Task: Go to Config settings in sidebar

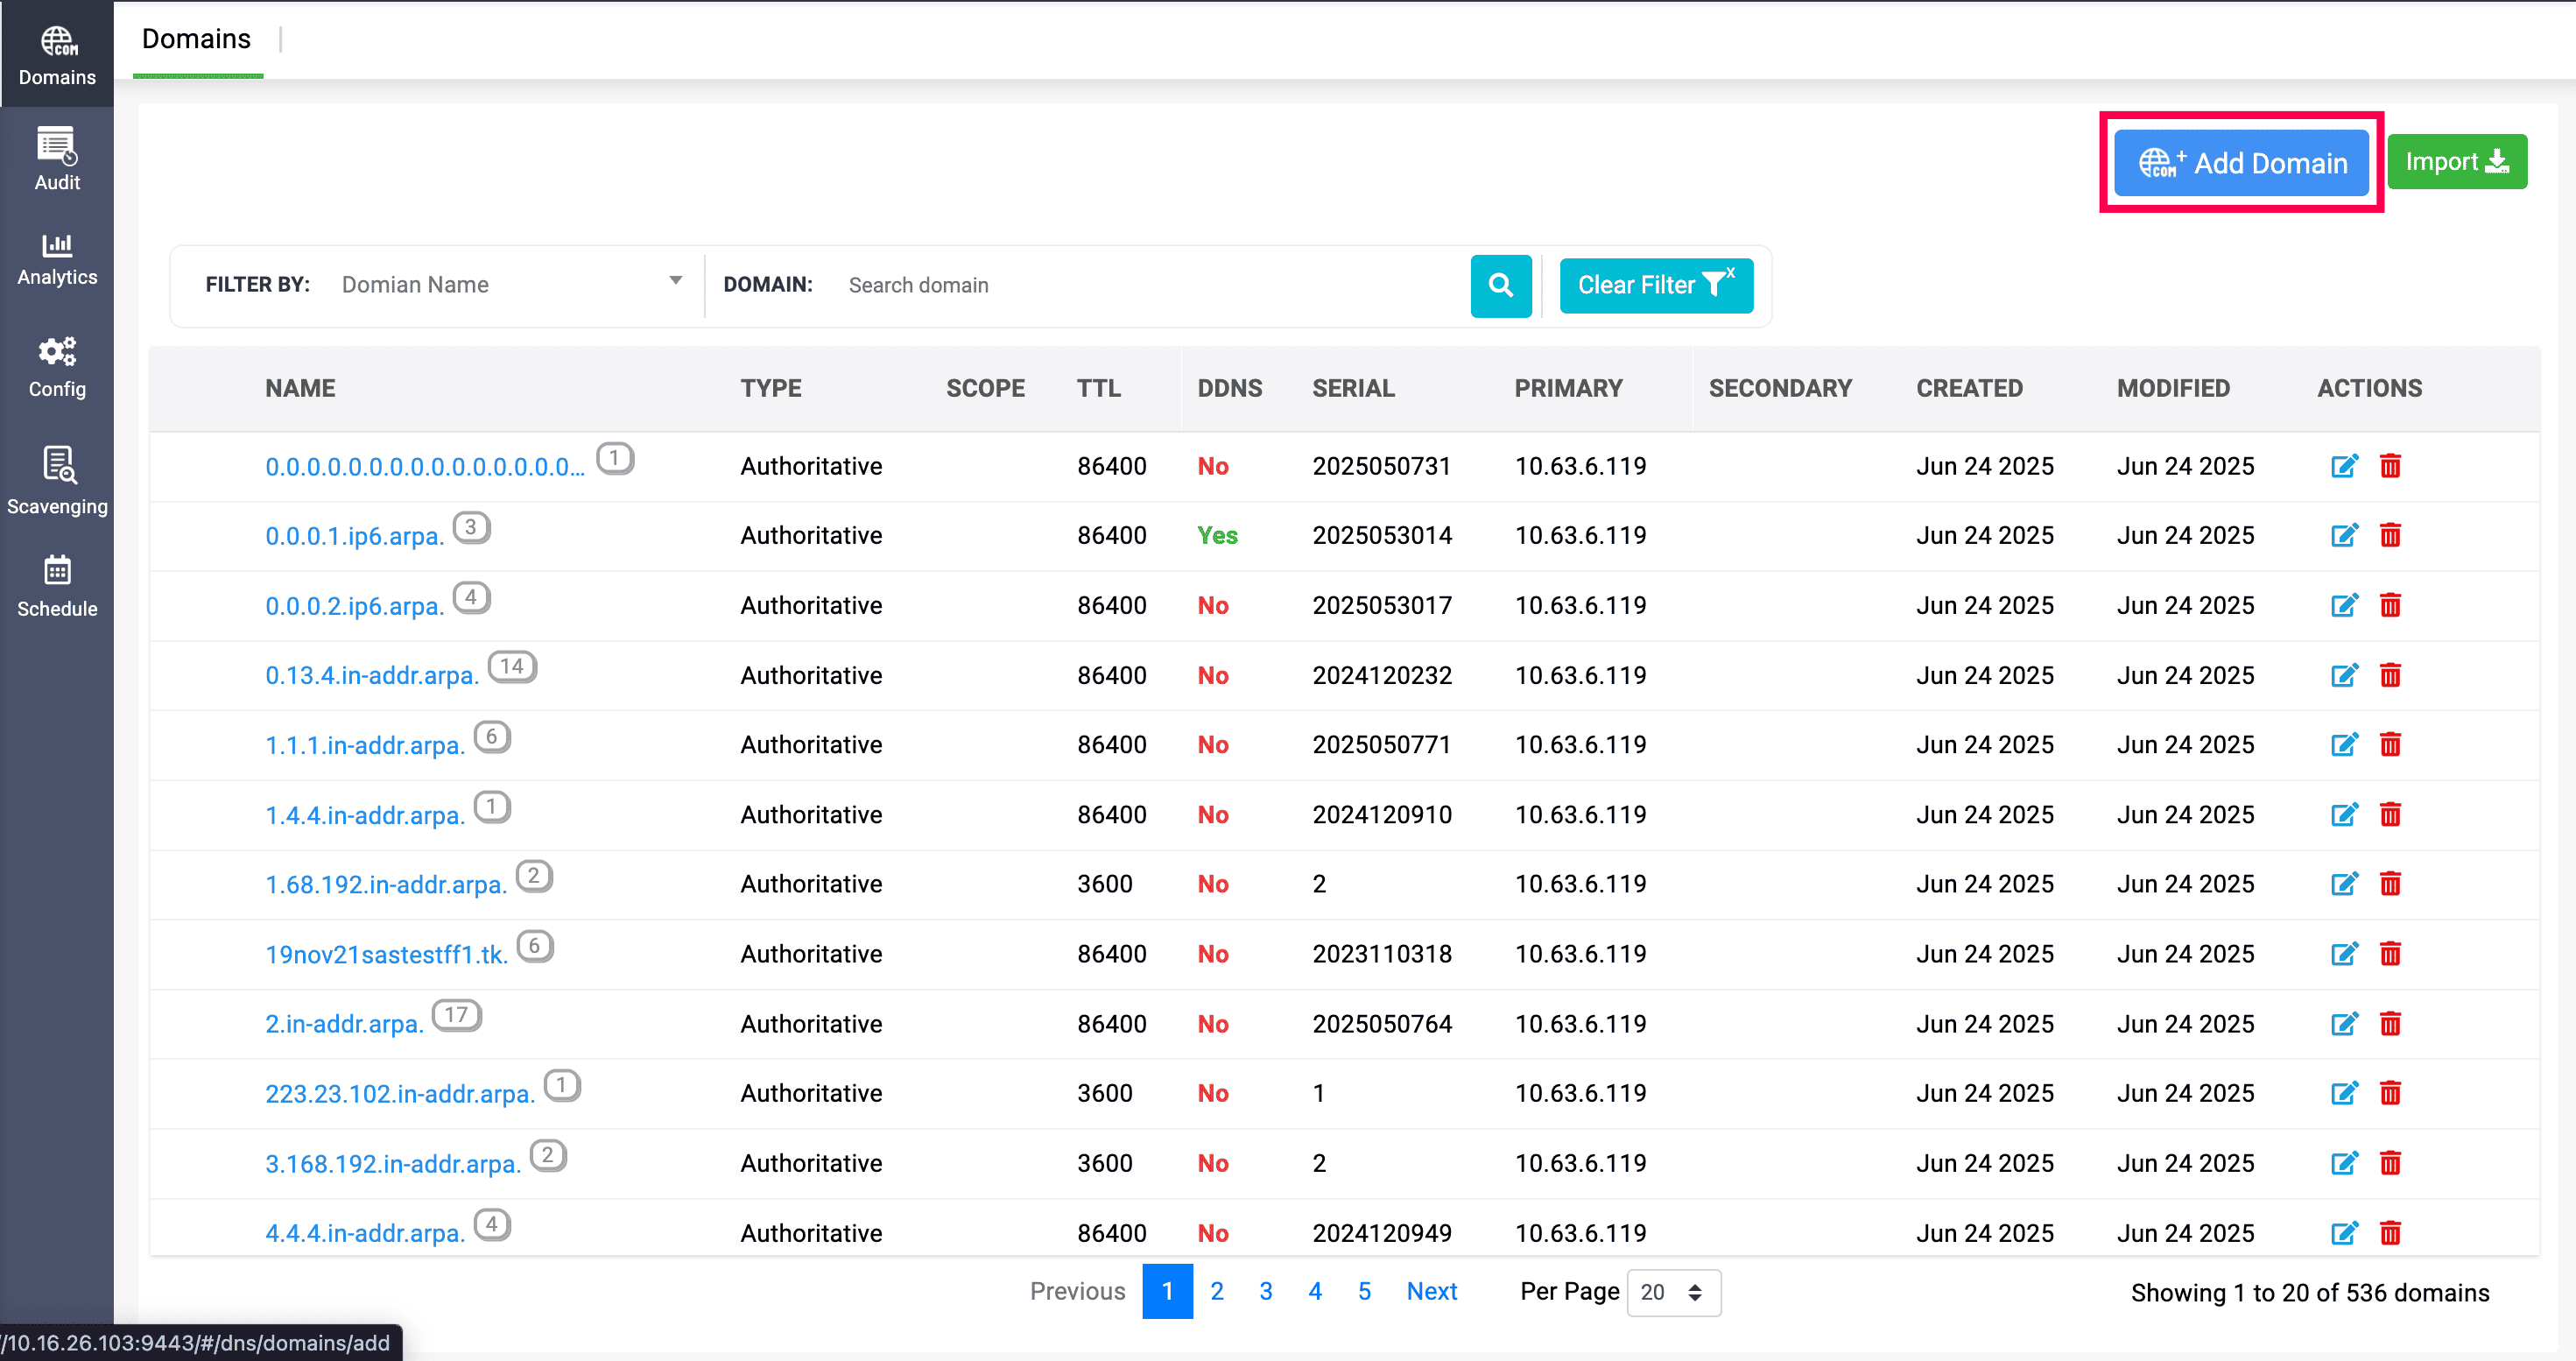Action: [57, 367]
